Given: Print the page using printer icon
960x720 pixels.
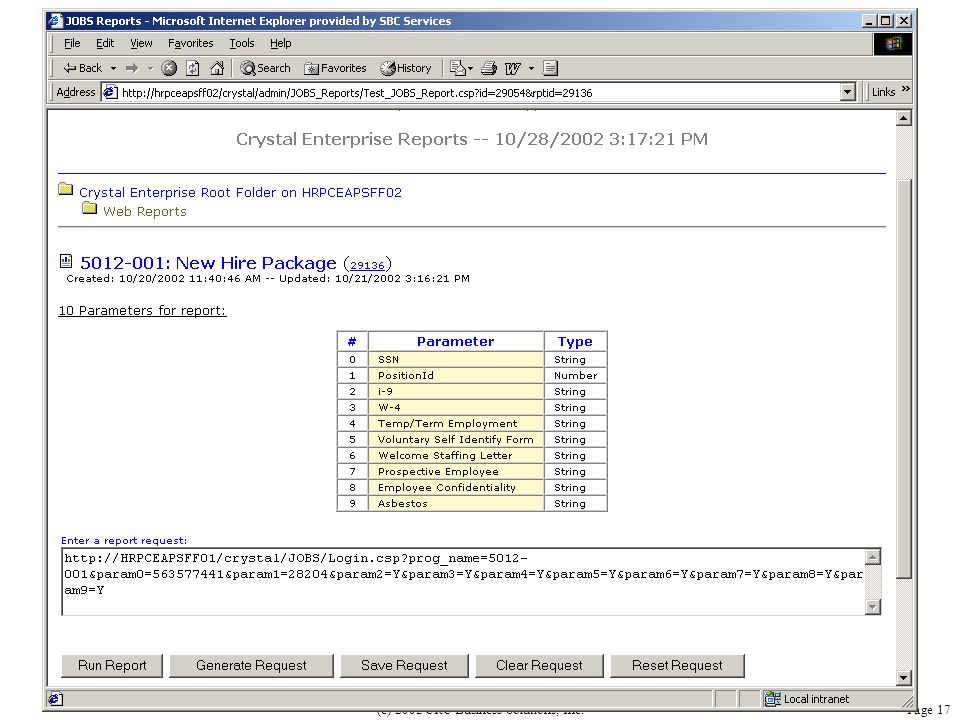Looking at the screenshot, I should [x=489, y=68].
